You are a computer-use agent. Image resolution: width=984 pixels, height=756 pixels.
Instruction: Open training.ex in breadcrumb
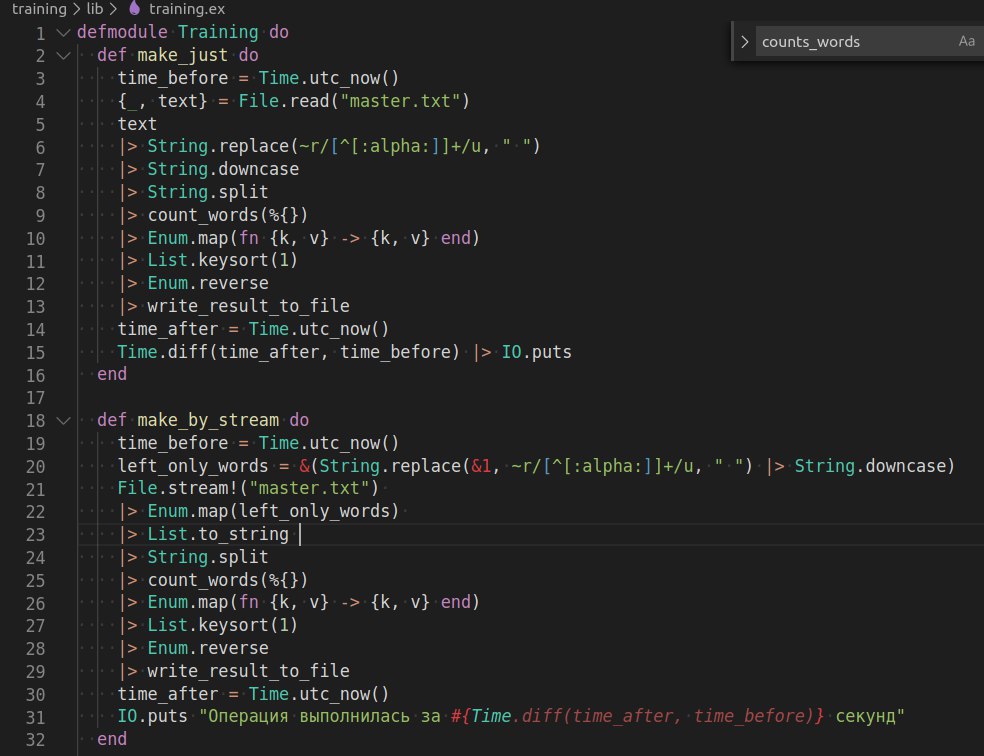click(x=187, y=9)
